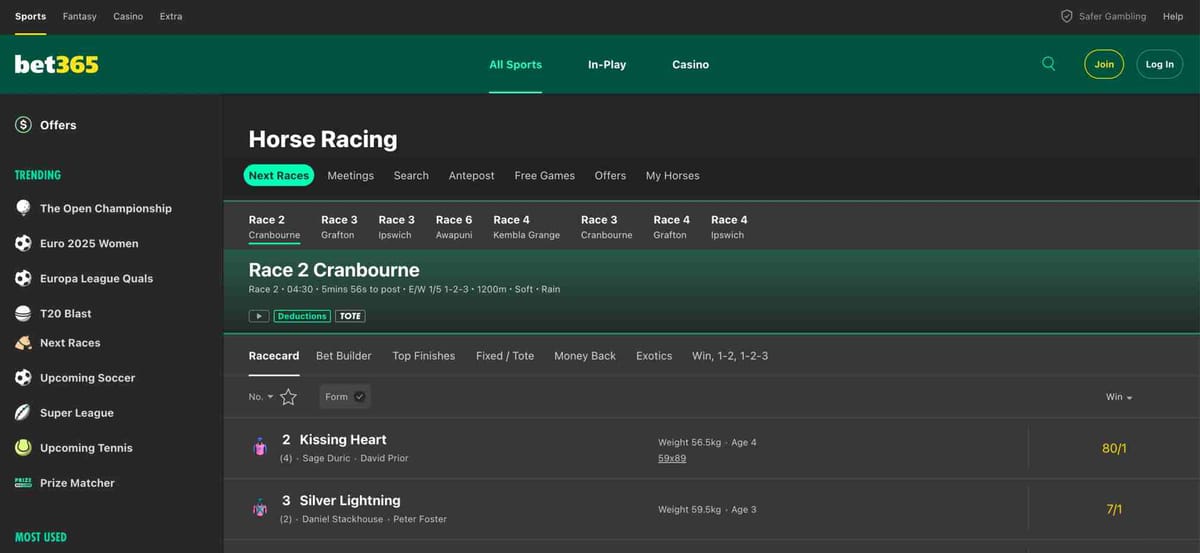Click the T20 Blast cricket icon
Viewport: 1200px width, 553px height.
pyautogui.click(x=23, y=313)
